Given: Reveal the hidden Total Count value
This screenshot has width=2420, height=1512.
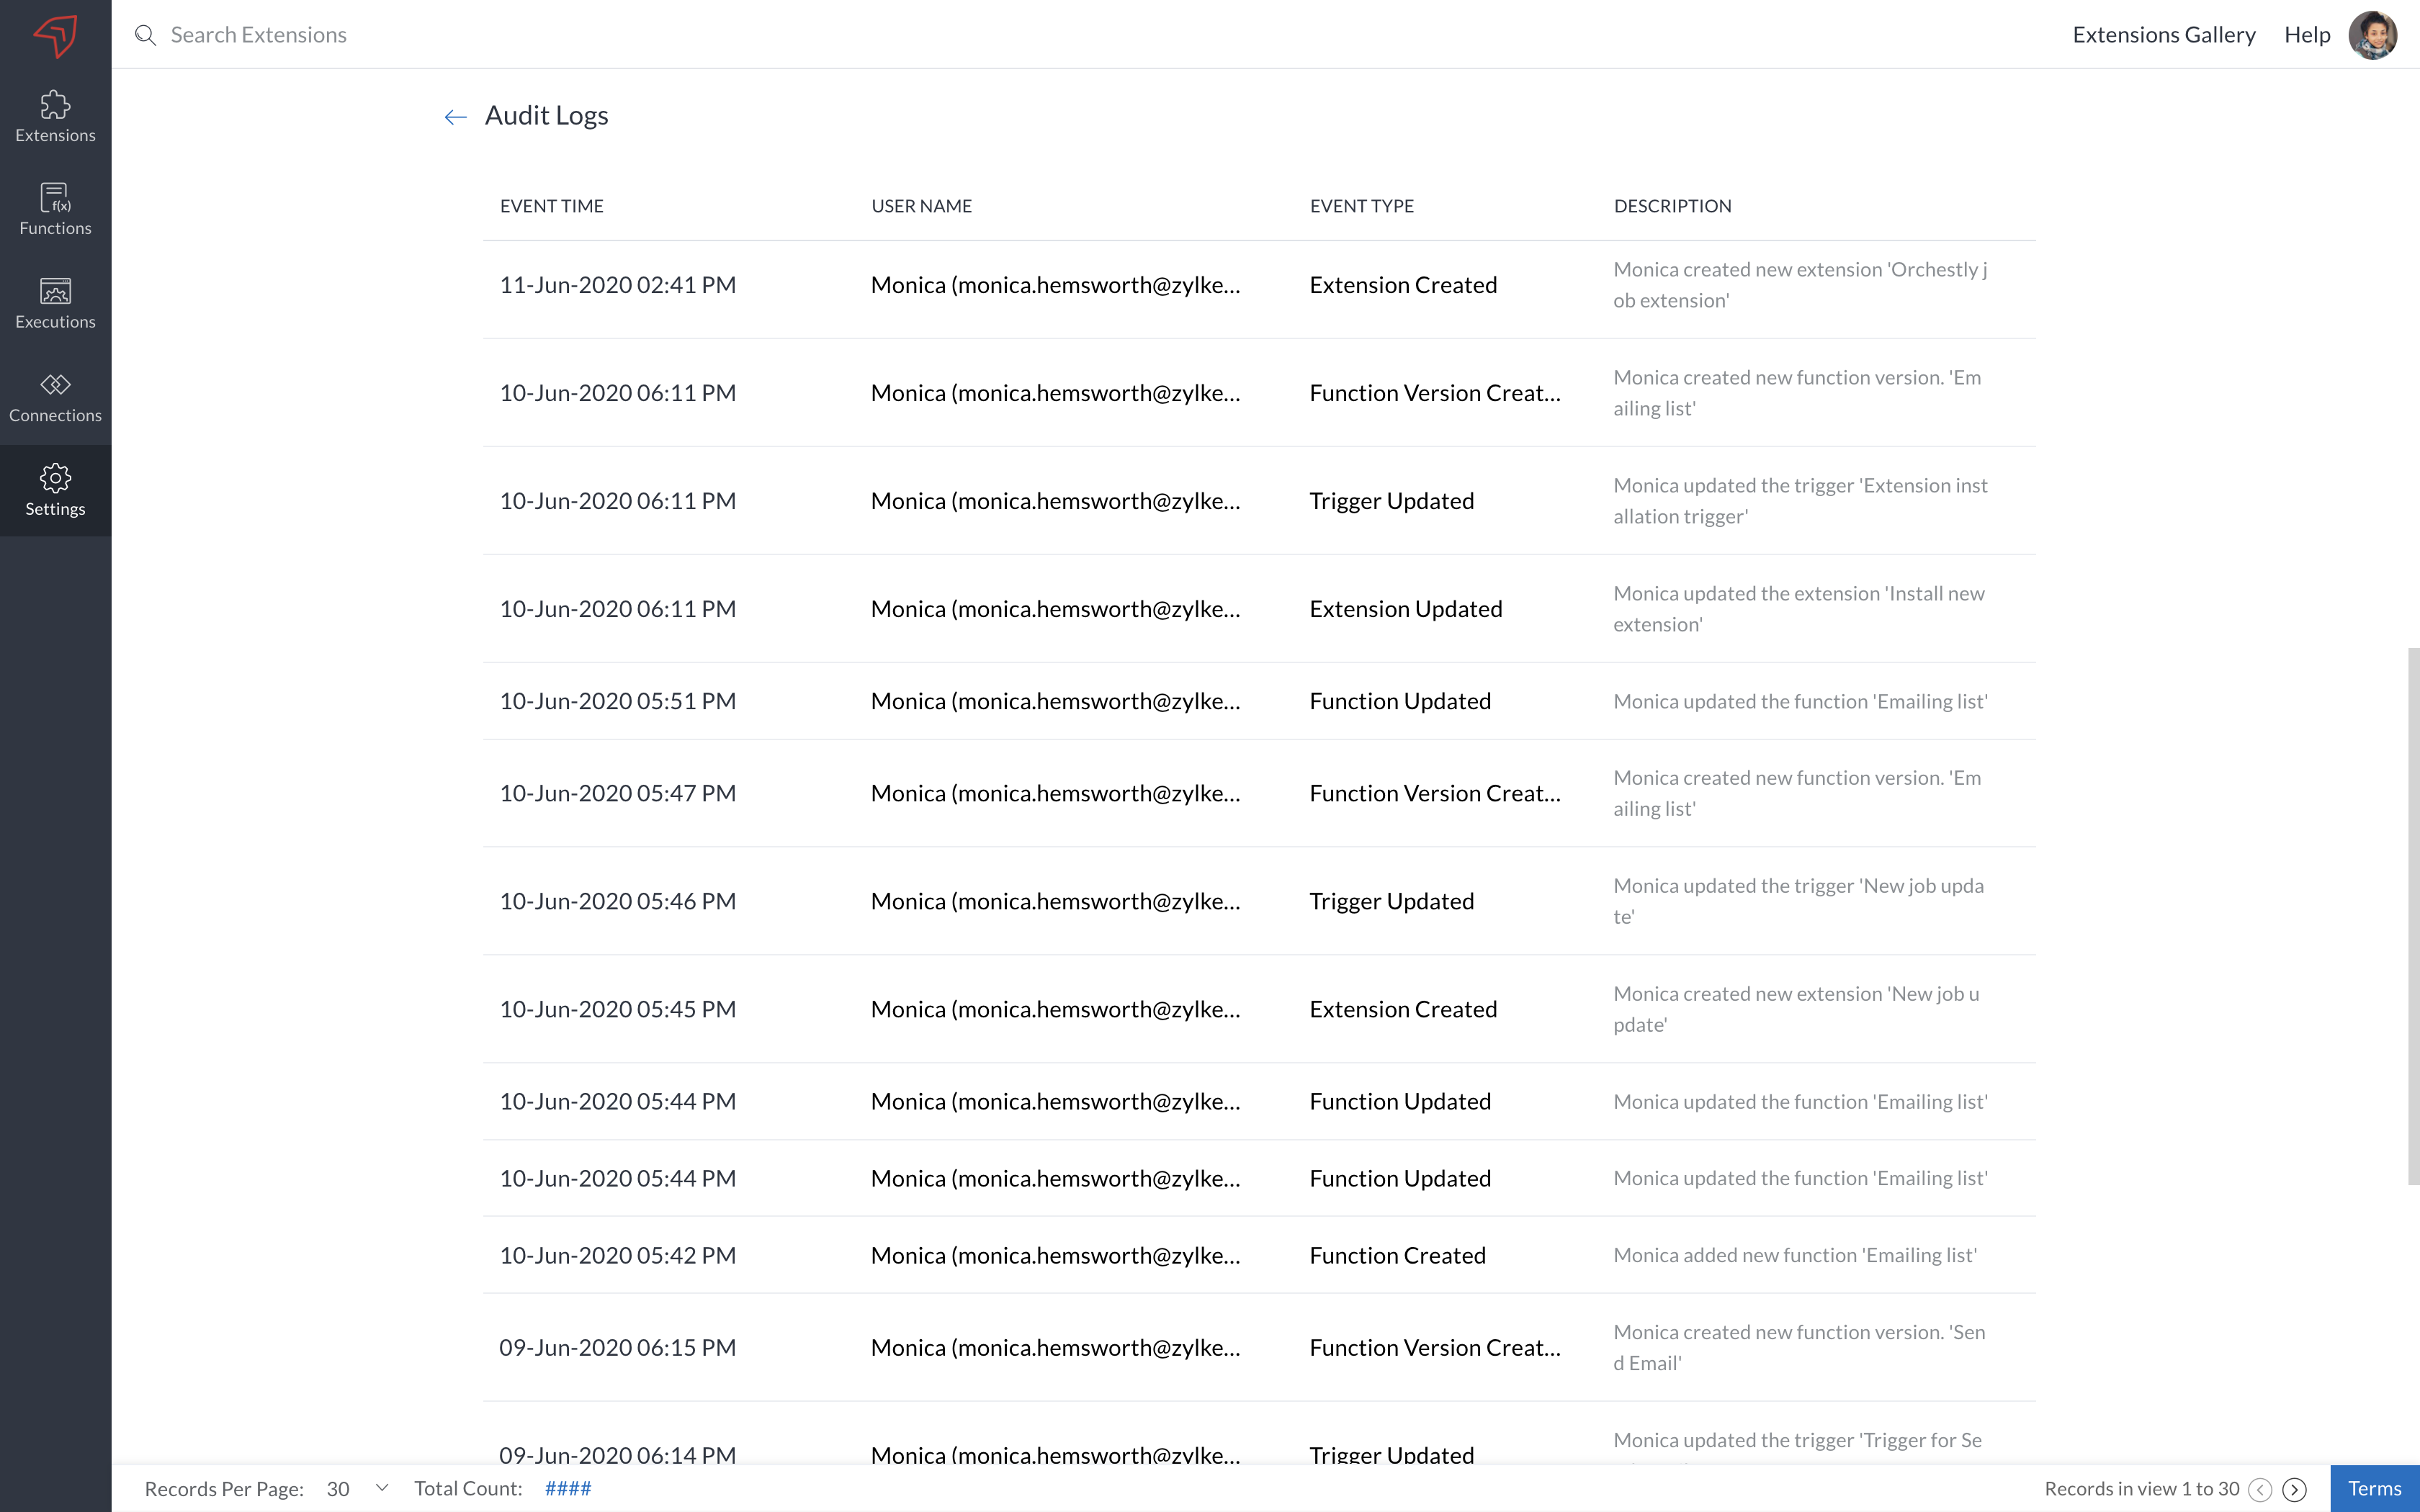Looking at the screenshot, I should coord(568,1489).
